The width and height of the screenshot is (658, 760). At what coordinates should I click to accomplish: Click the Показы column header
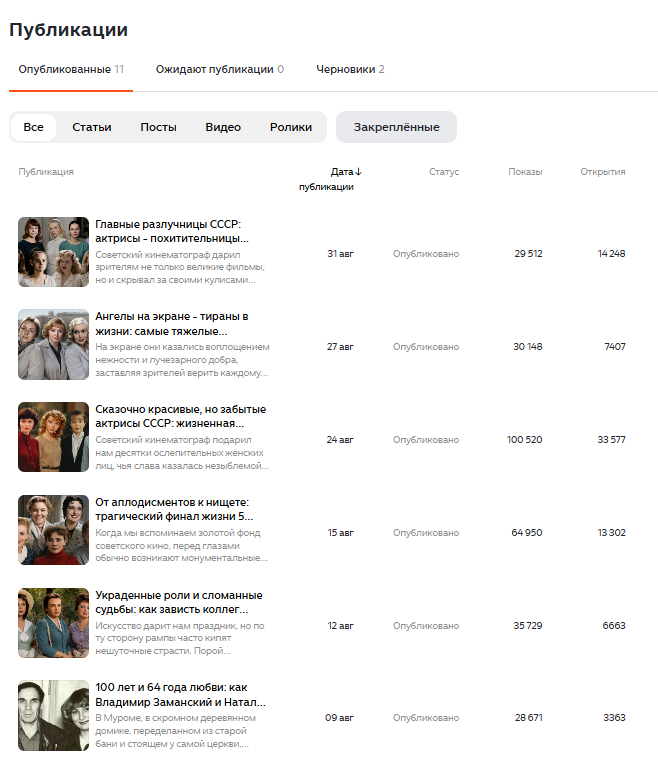pos(525,172)
